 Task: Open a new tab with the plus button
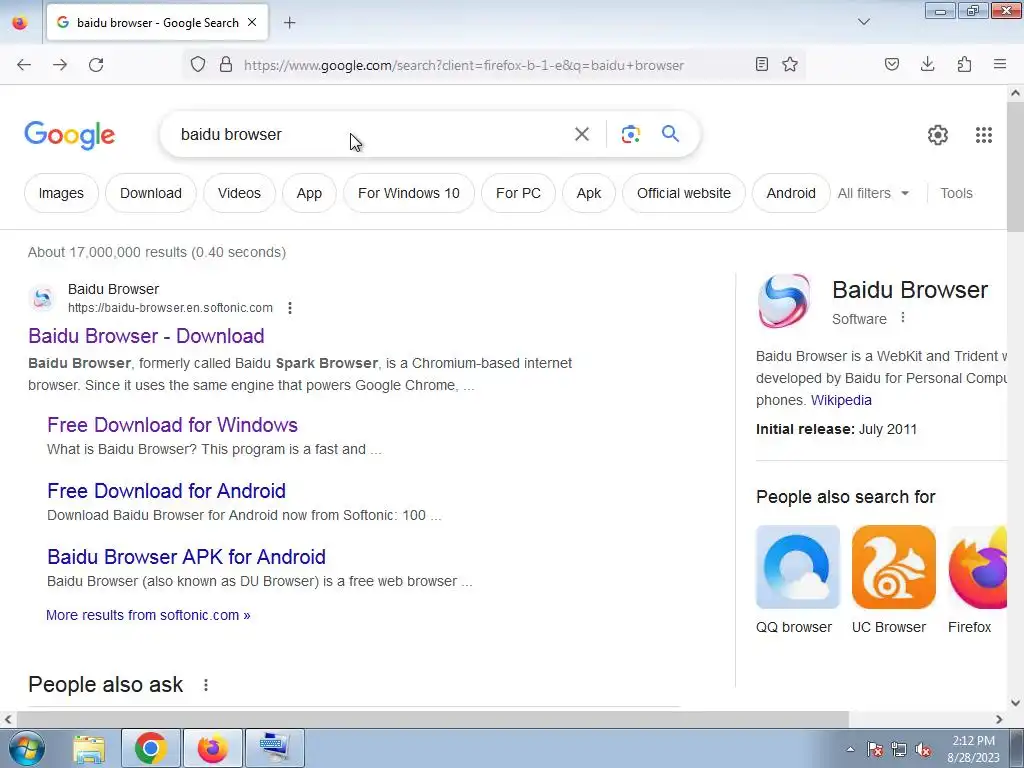(289, 23)
